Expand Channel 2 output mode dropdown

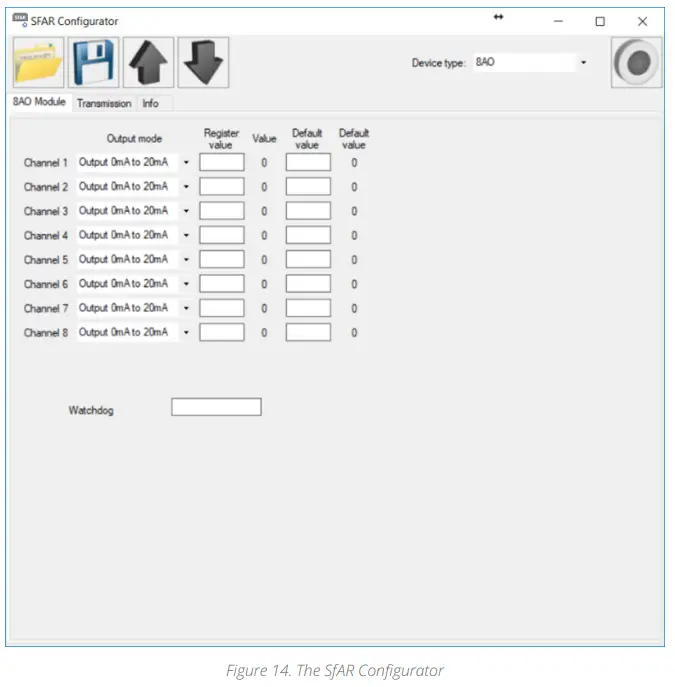click(x=186, y=187)
